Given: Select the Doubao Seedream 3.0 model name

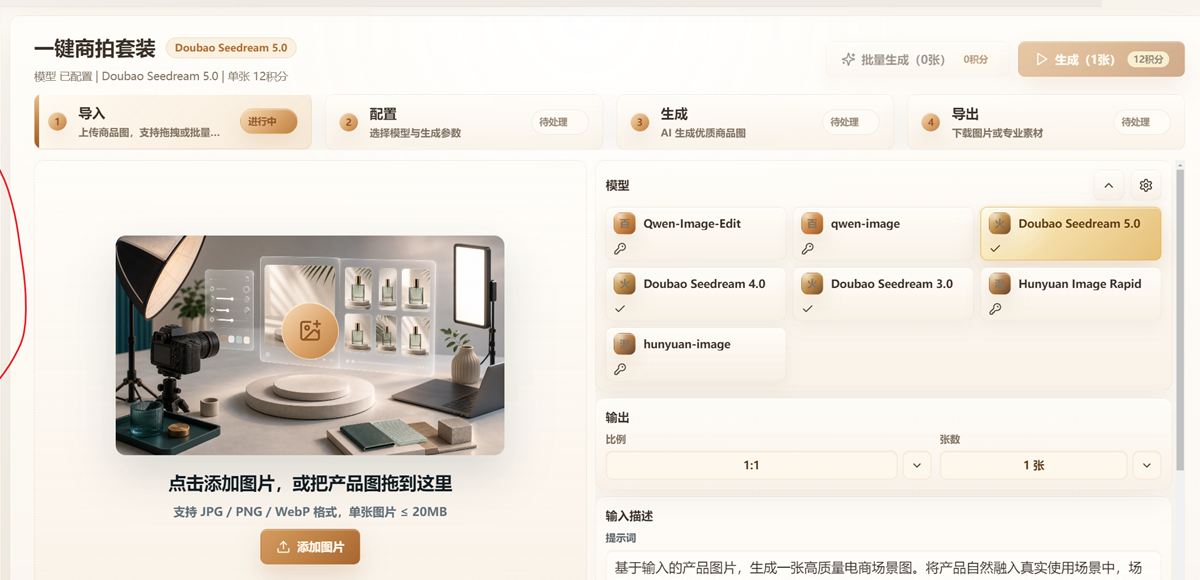Looking at the screenshot, I should pyautogui.click(x=891, y=284).
